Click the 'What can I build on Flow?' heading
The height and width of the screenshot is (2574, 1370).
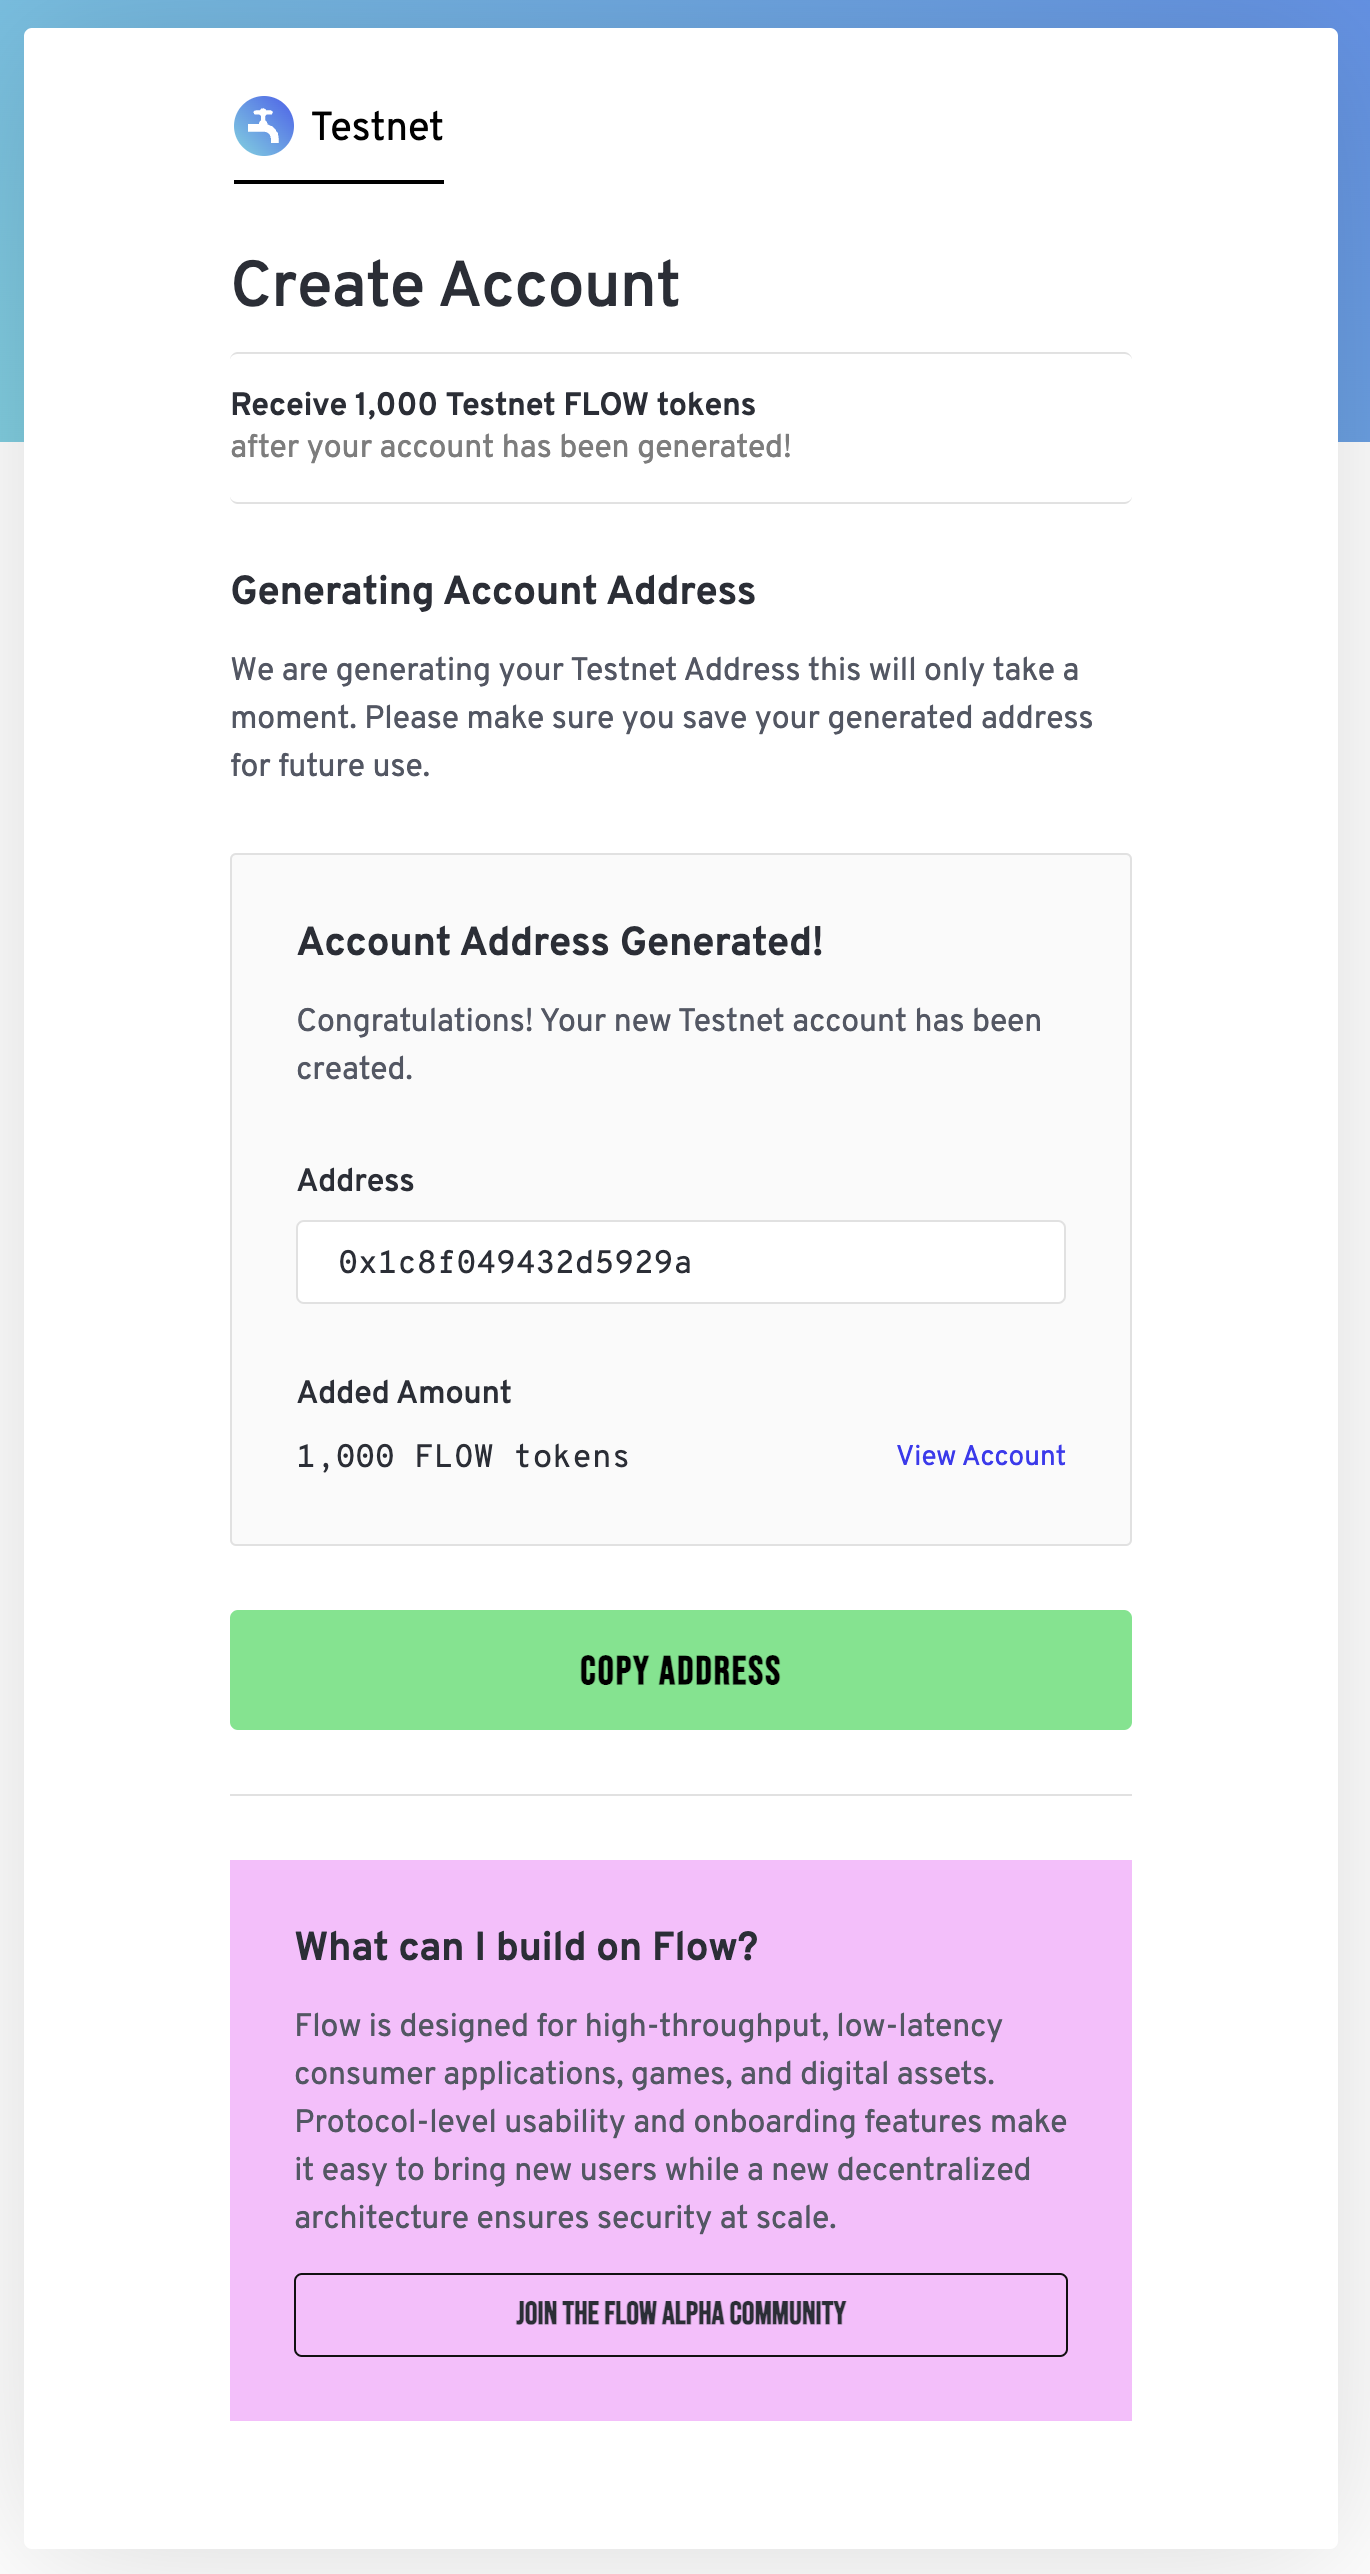pyautogui.click(x=526, y=1947)
